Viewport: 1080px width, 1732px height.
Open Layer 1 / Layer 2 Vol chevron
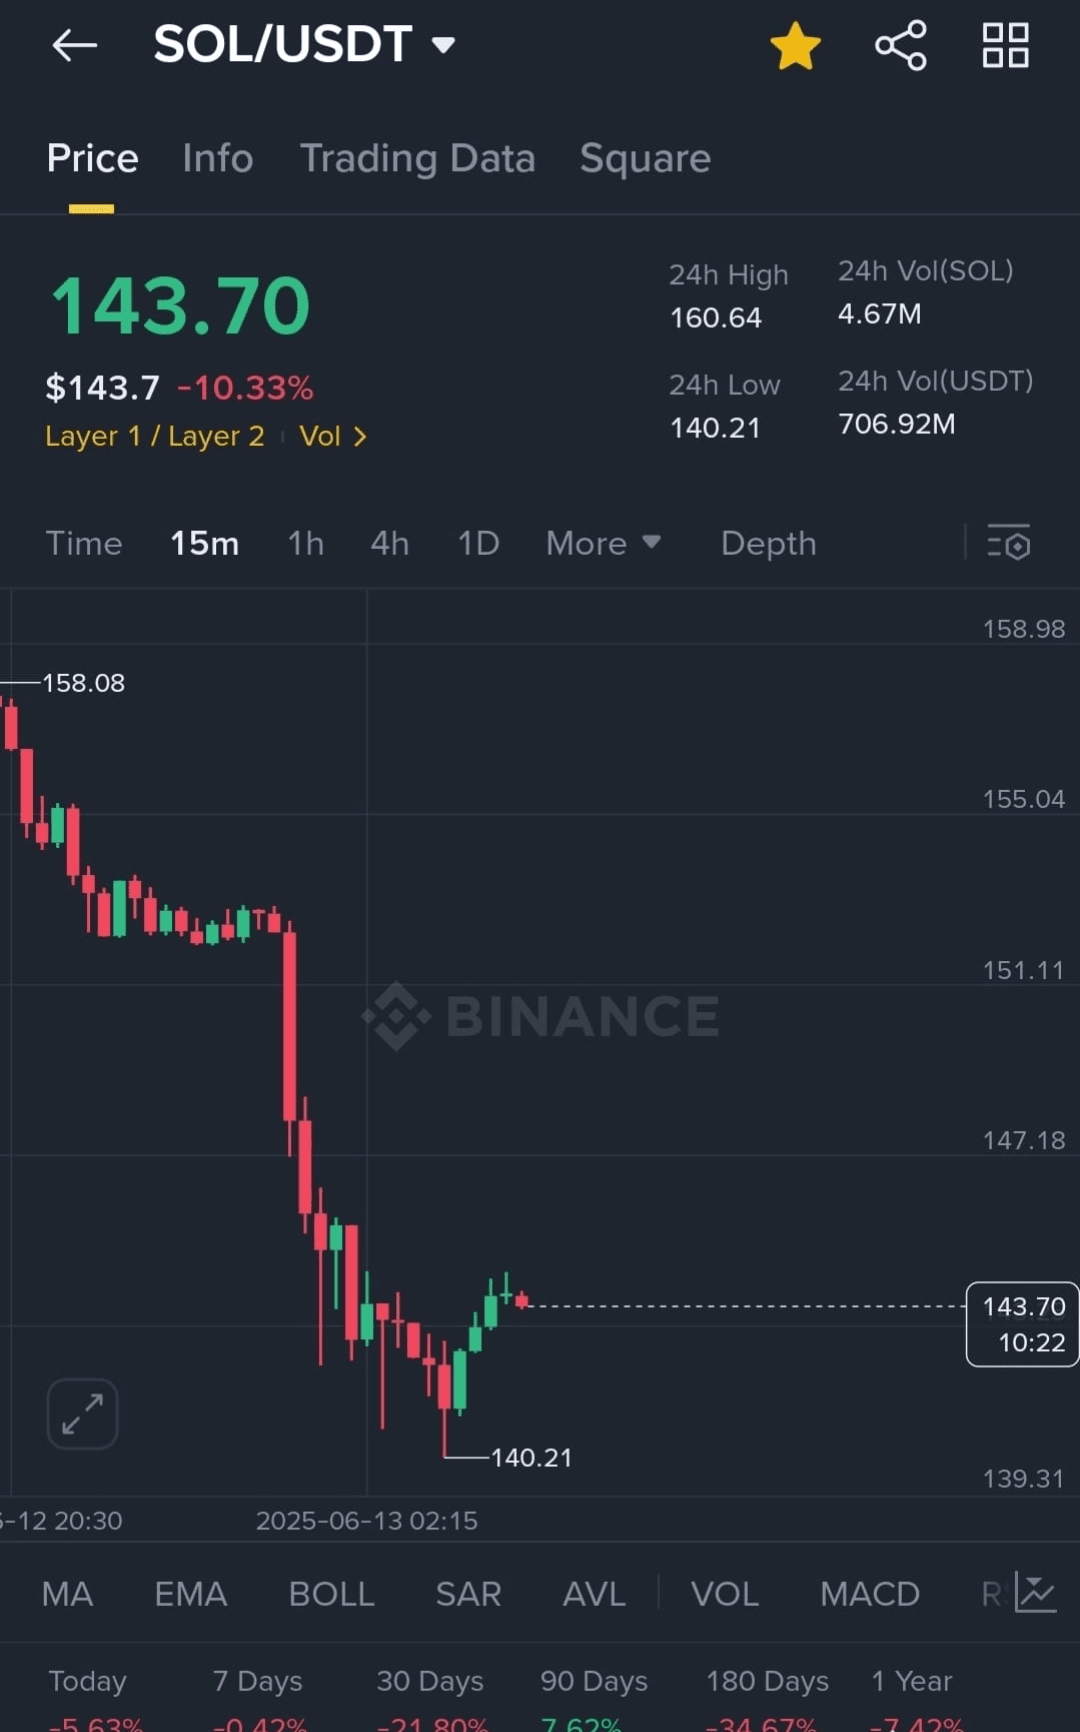[360, 437]
